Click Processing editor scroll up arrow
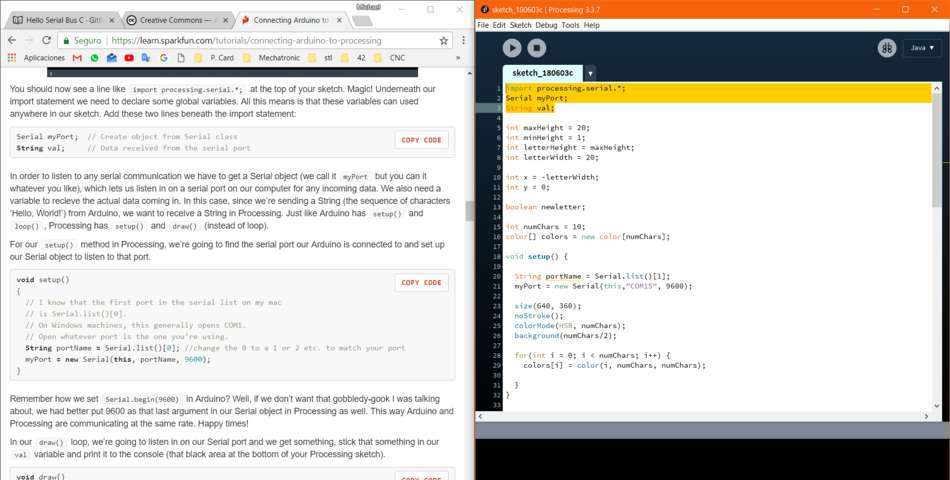Viewport: 950px width, 480px height. pyautogui.click(x=937, y=88)
